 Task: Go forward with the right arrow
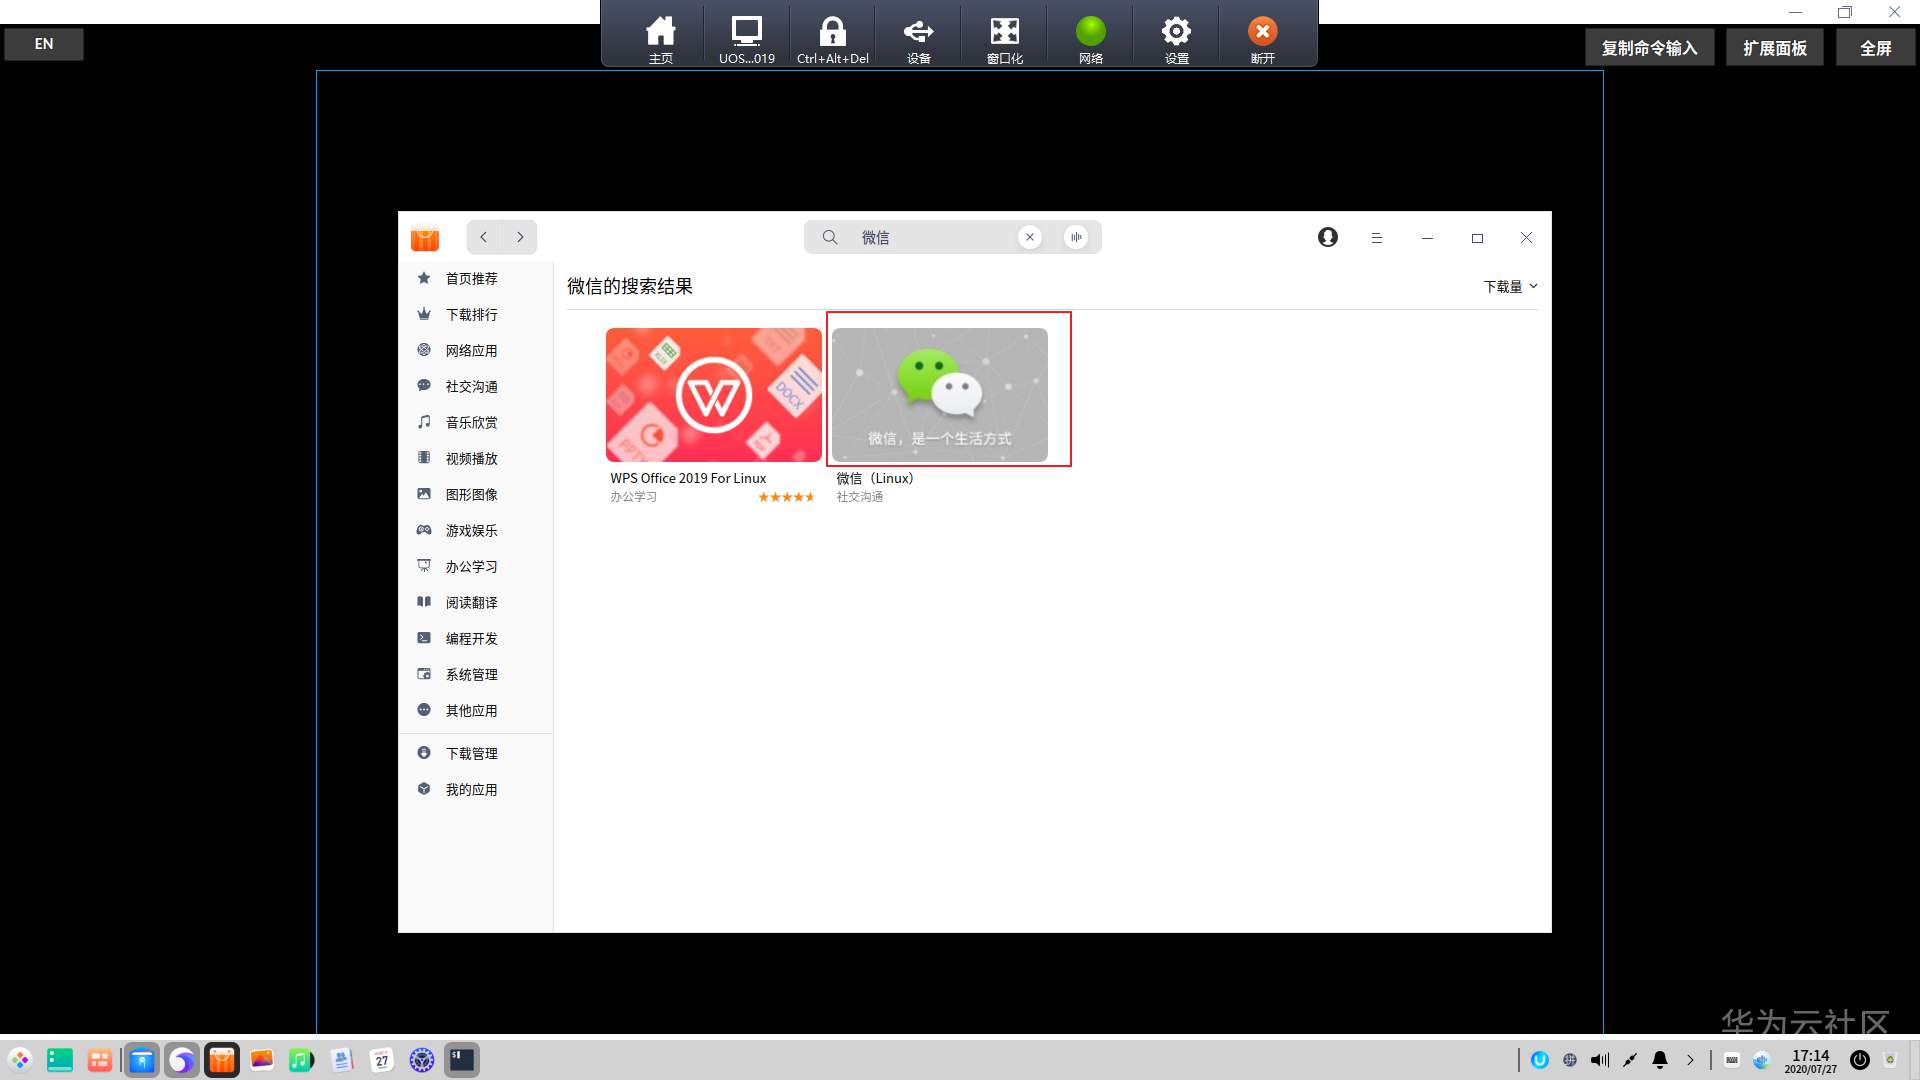(520, 237)
